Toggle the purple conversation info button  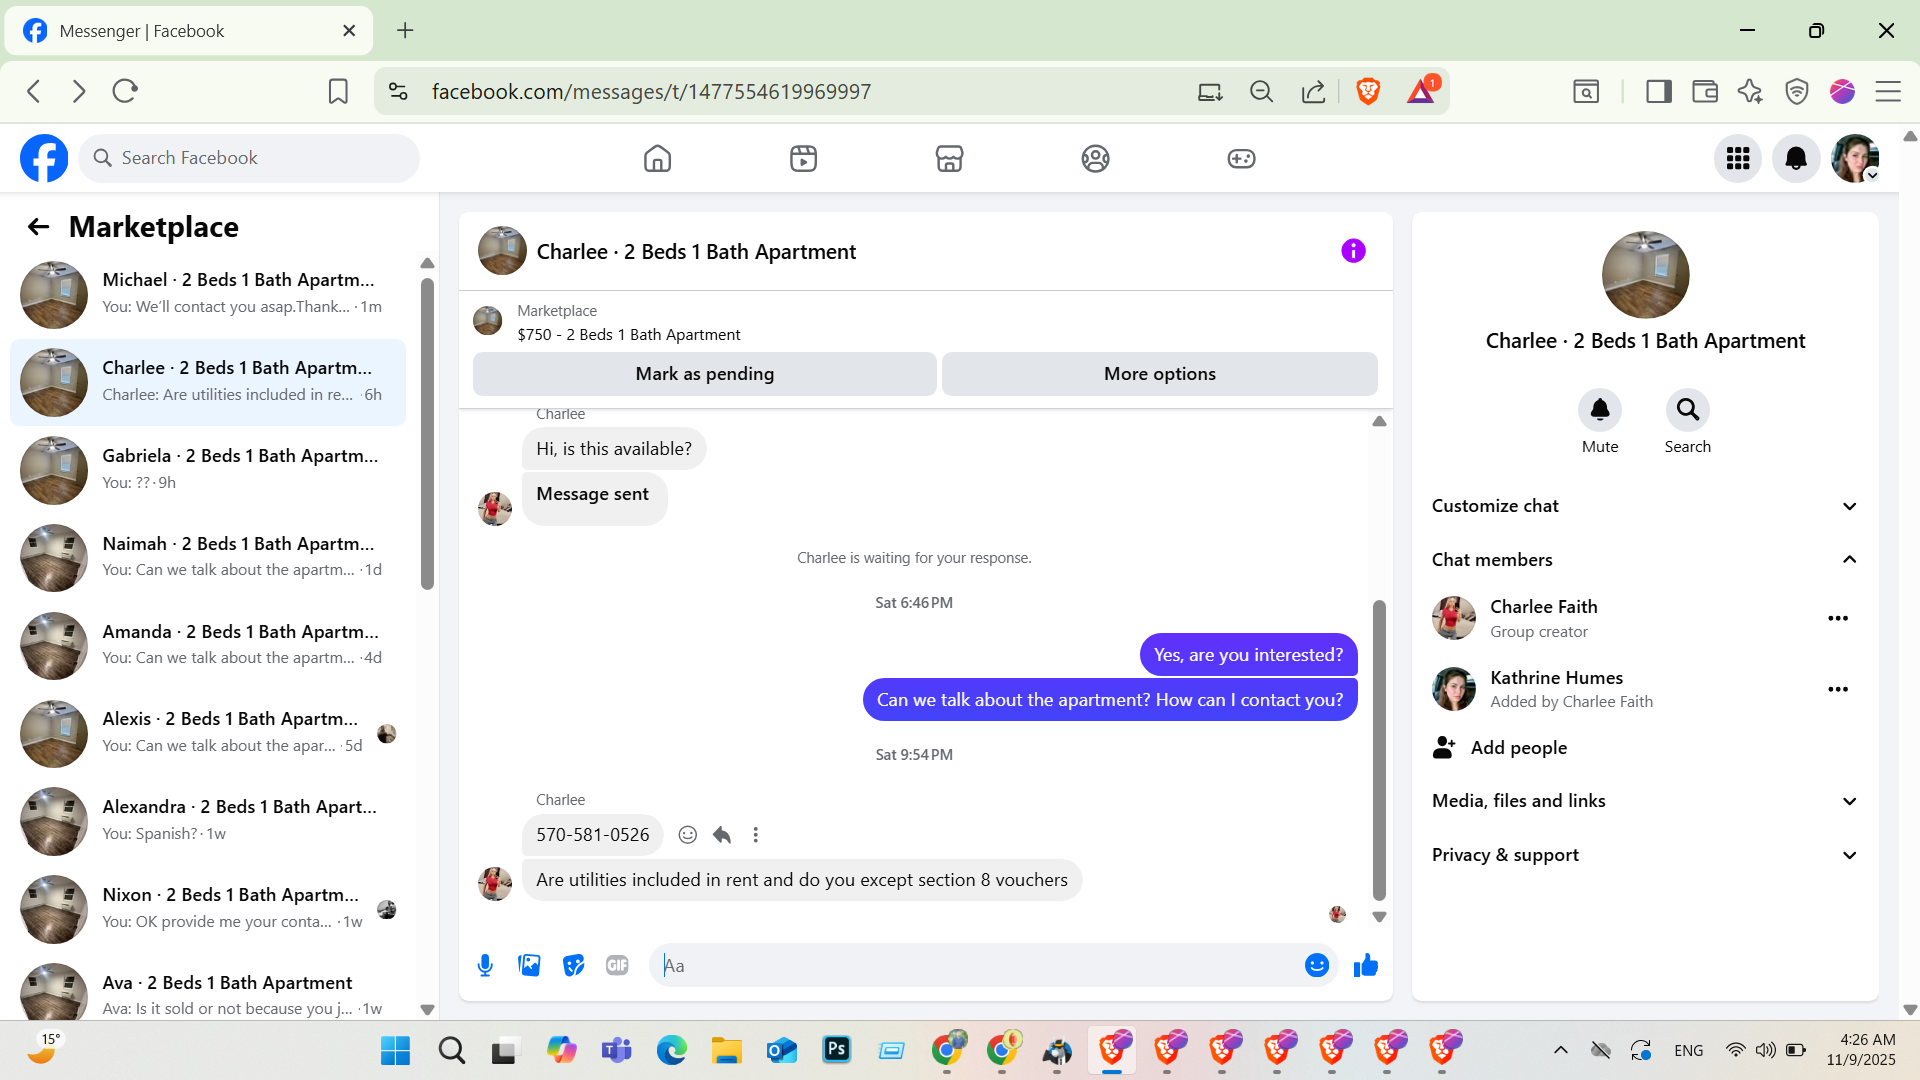tap(1353, 251)
